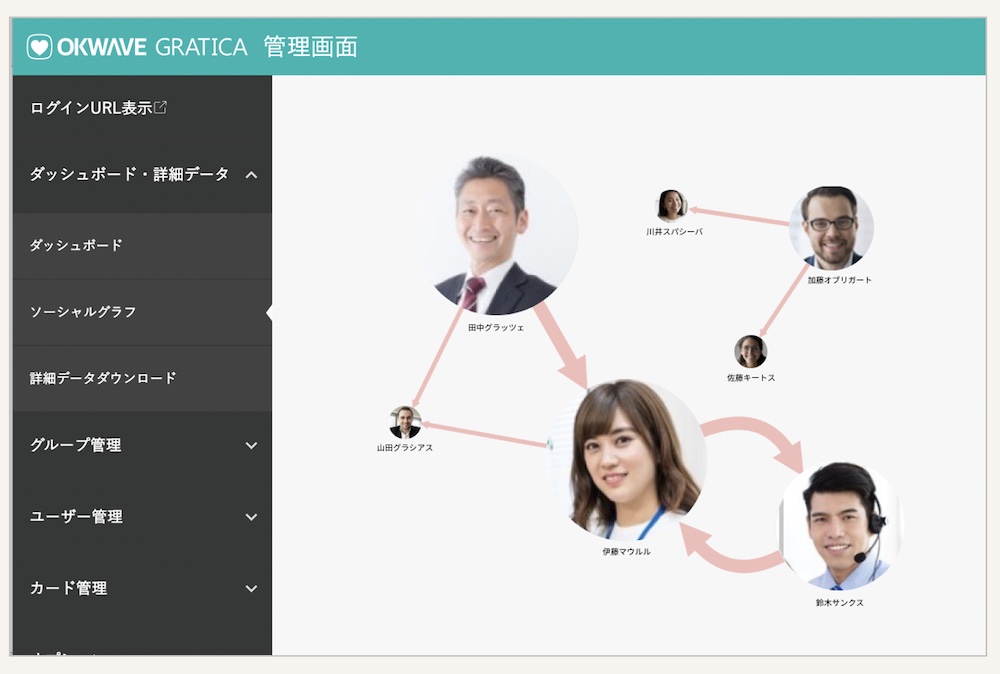The width and height of the screenshot is (1000, 674).
Task: Open the ログインURL表示 link
Action: click(91, 108)
